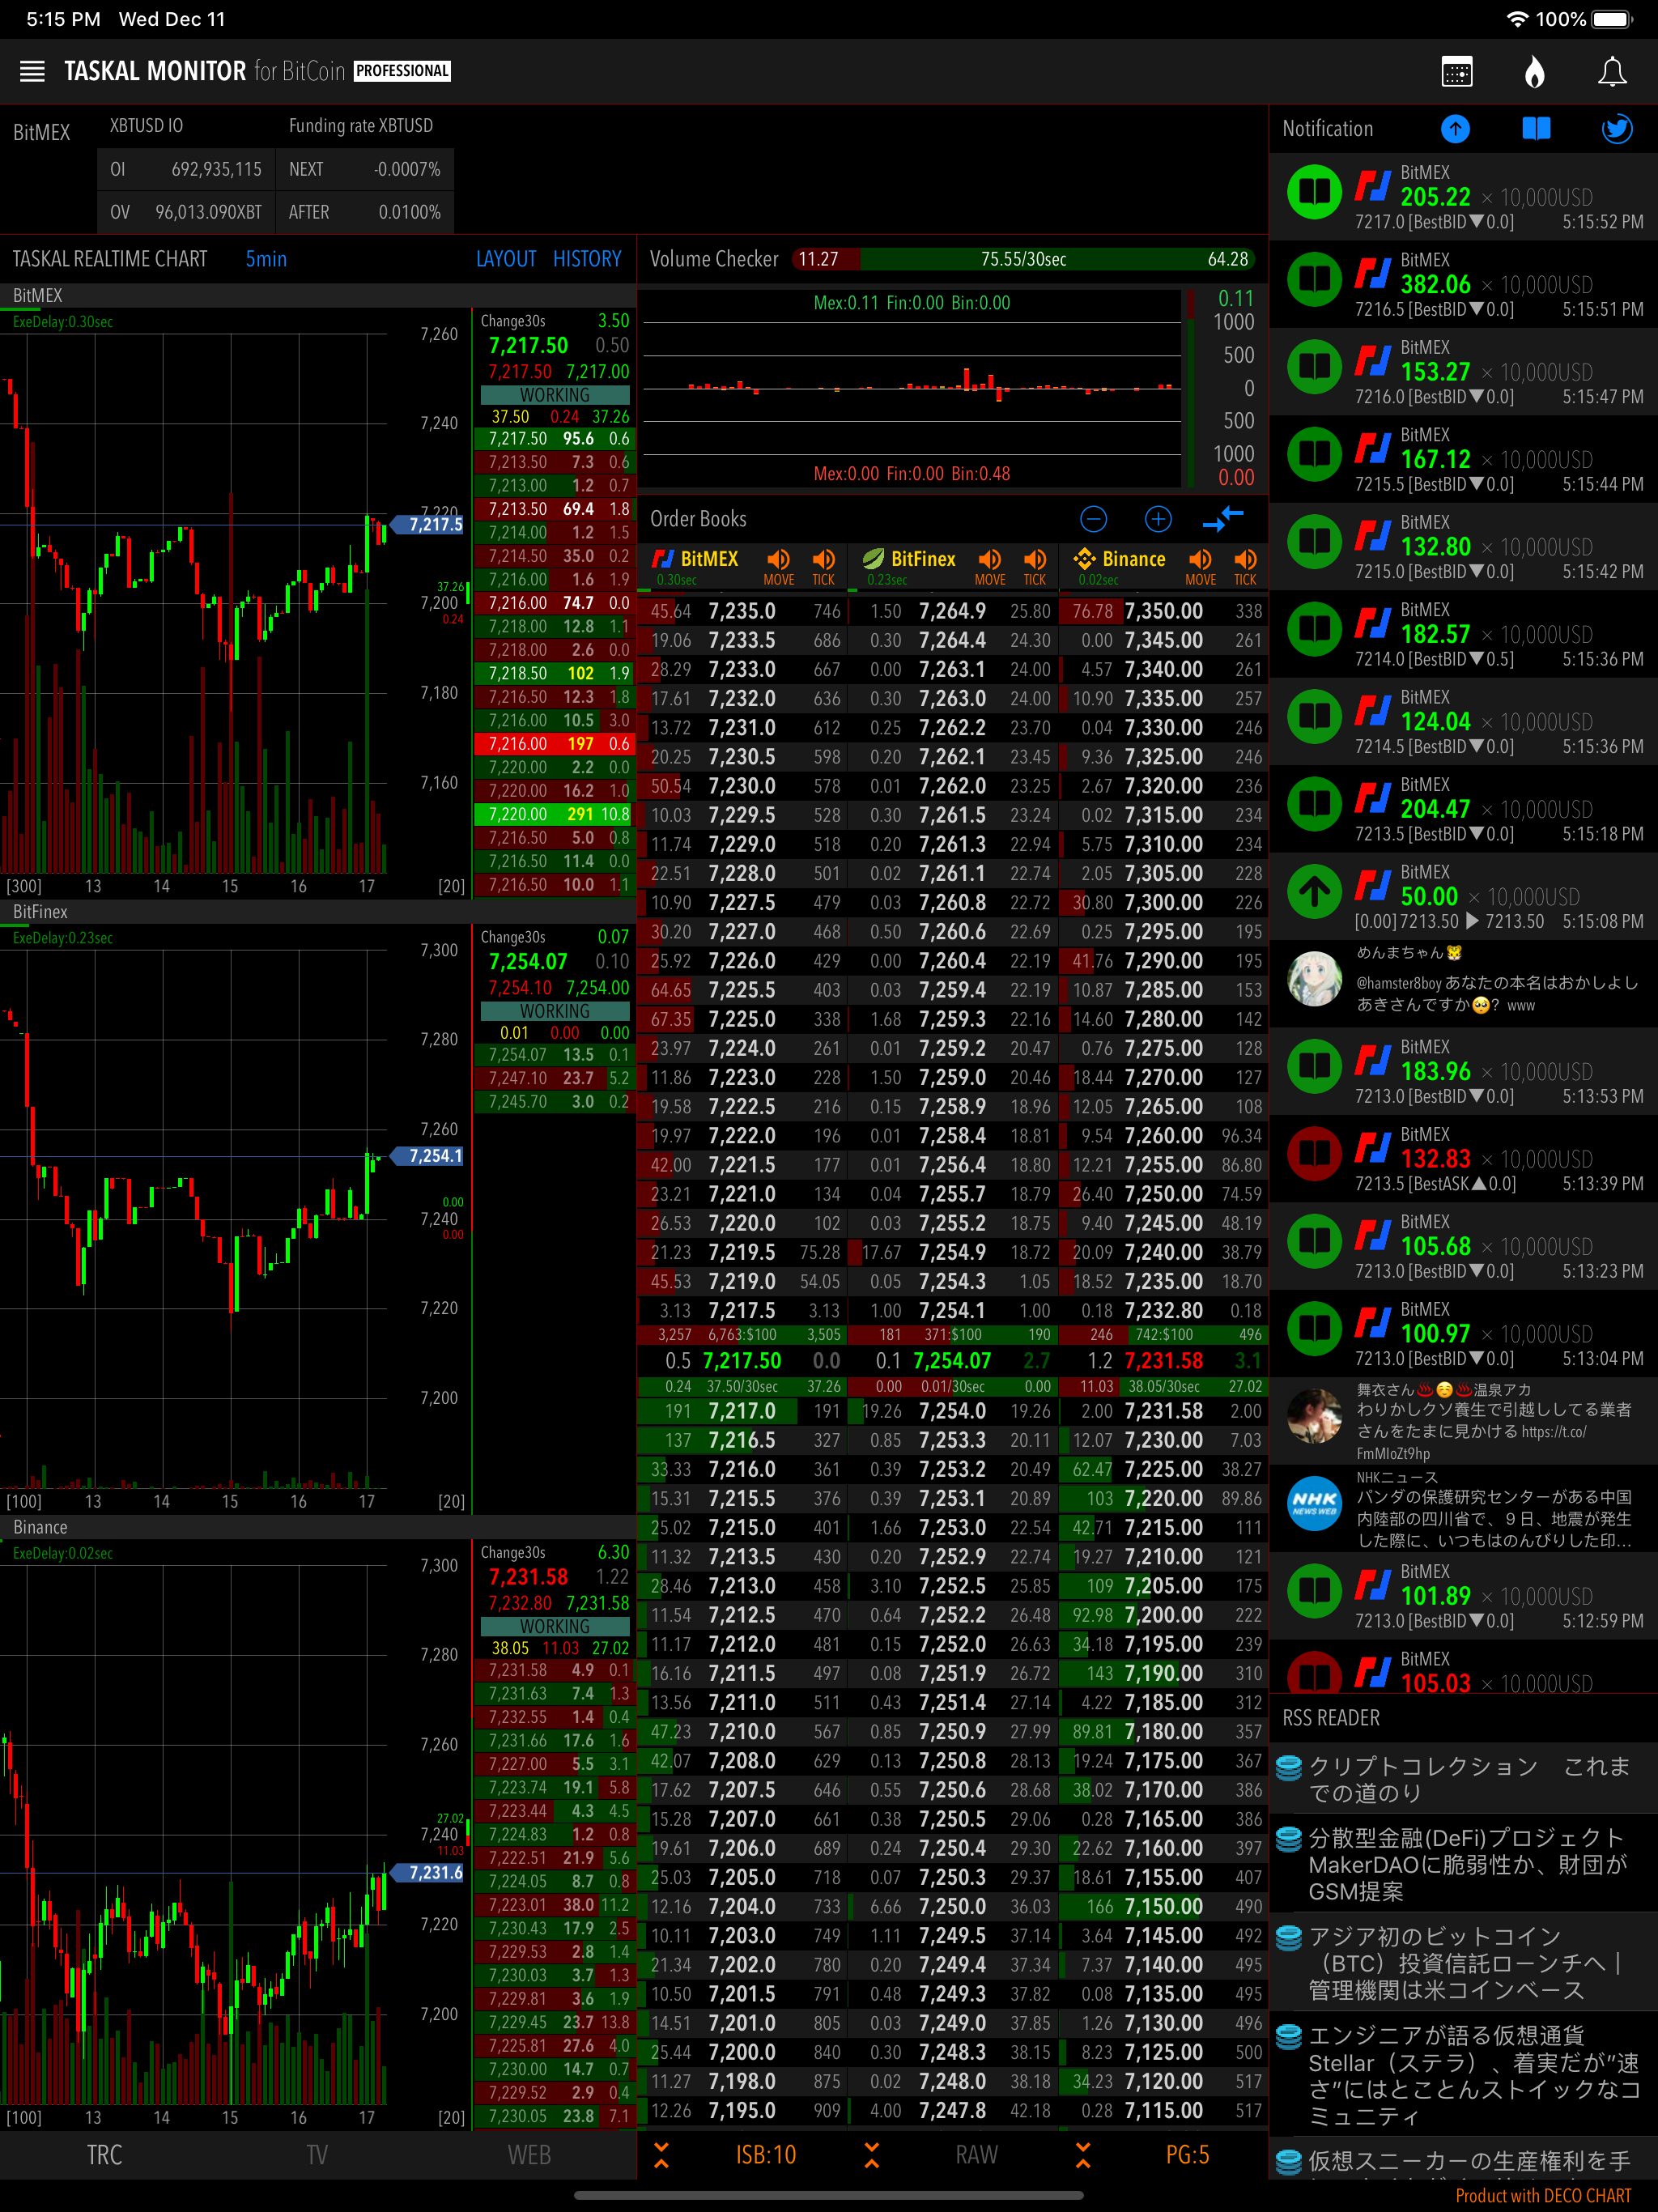Change the 5min chart interval
Image resolution: width=1658 pixels, height=2212 pixels.
click(x=266, y=259)
